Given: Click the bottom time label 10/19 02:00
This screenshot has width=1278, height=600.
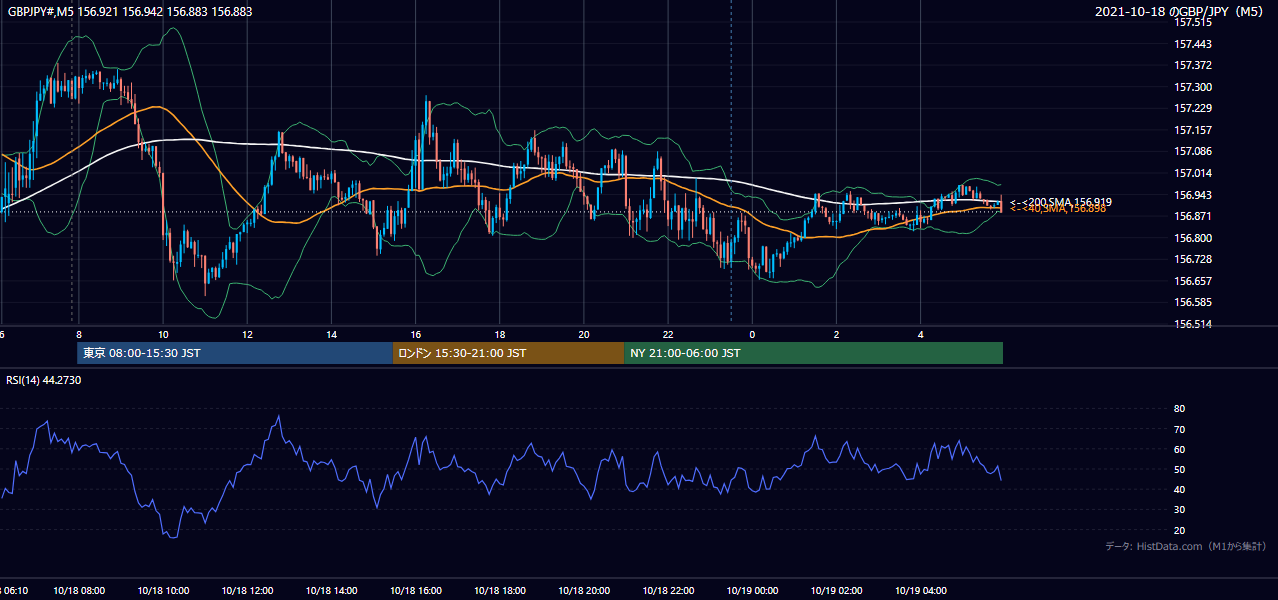Looking at the screenshot, I should (836, 591).
